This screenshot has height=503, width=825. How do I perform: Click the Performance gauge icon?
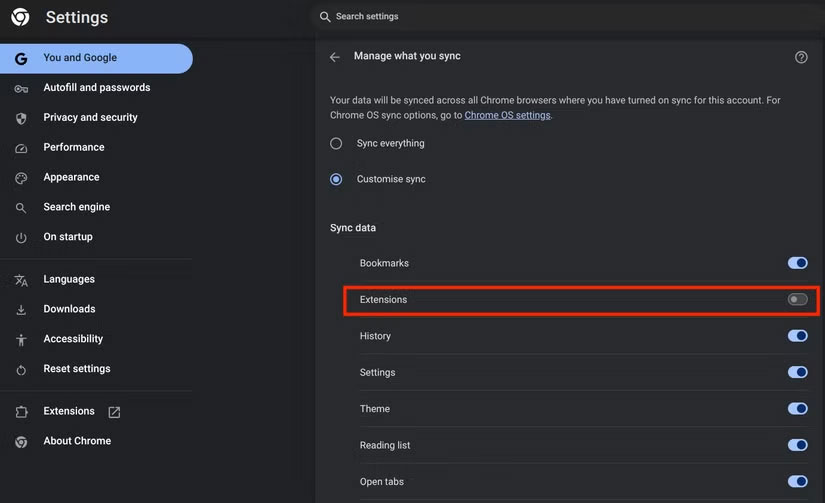(x=21, y=148)
